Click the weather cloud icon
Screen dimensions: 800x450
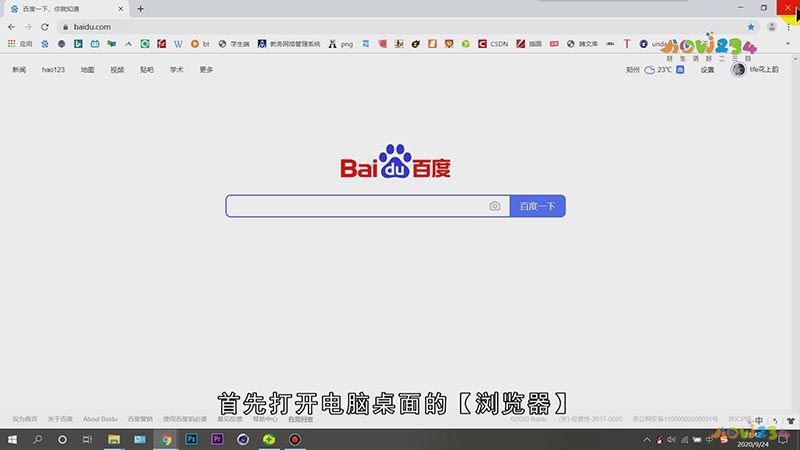pyautogui.click(x=649, y=70)
